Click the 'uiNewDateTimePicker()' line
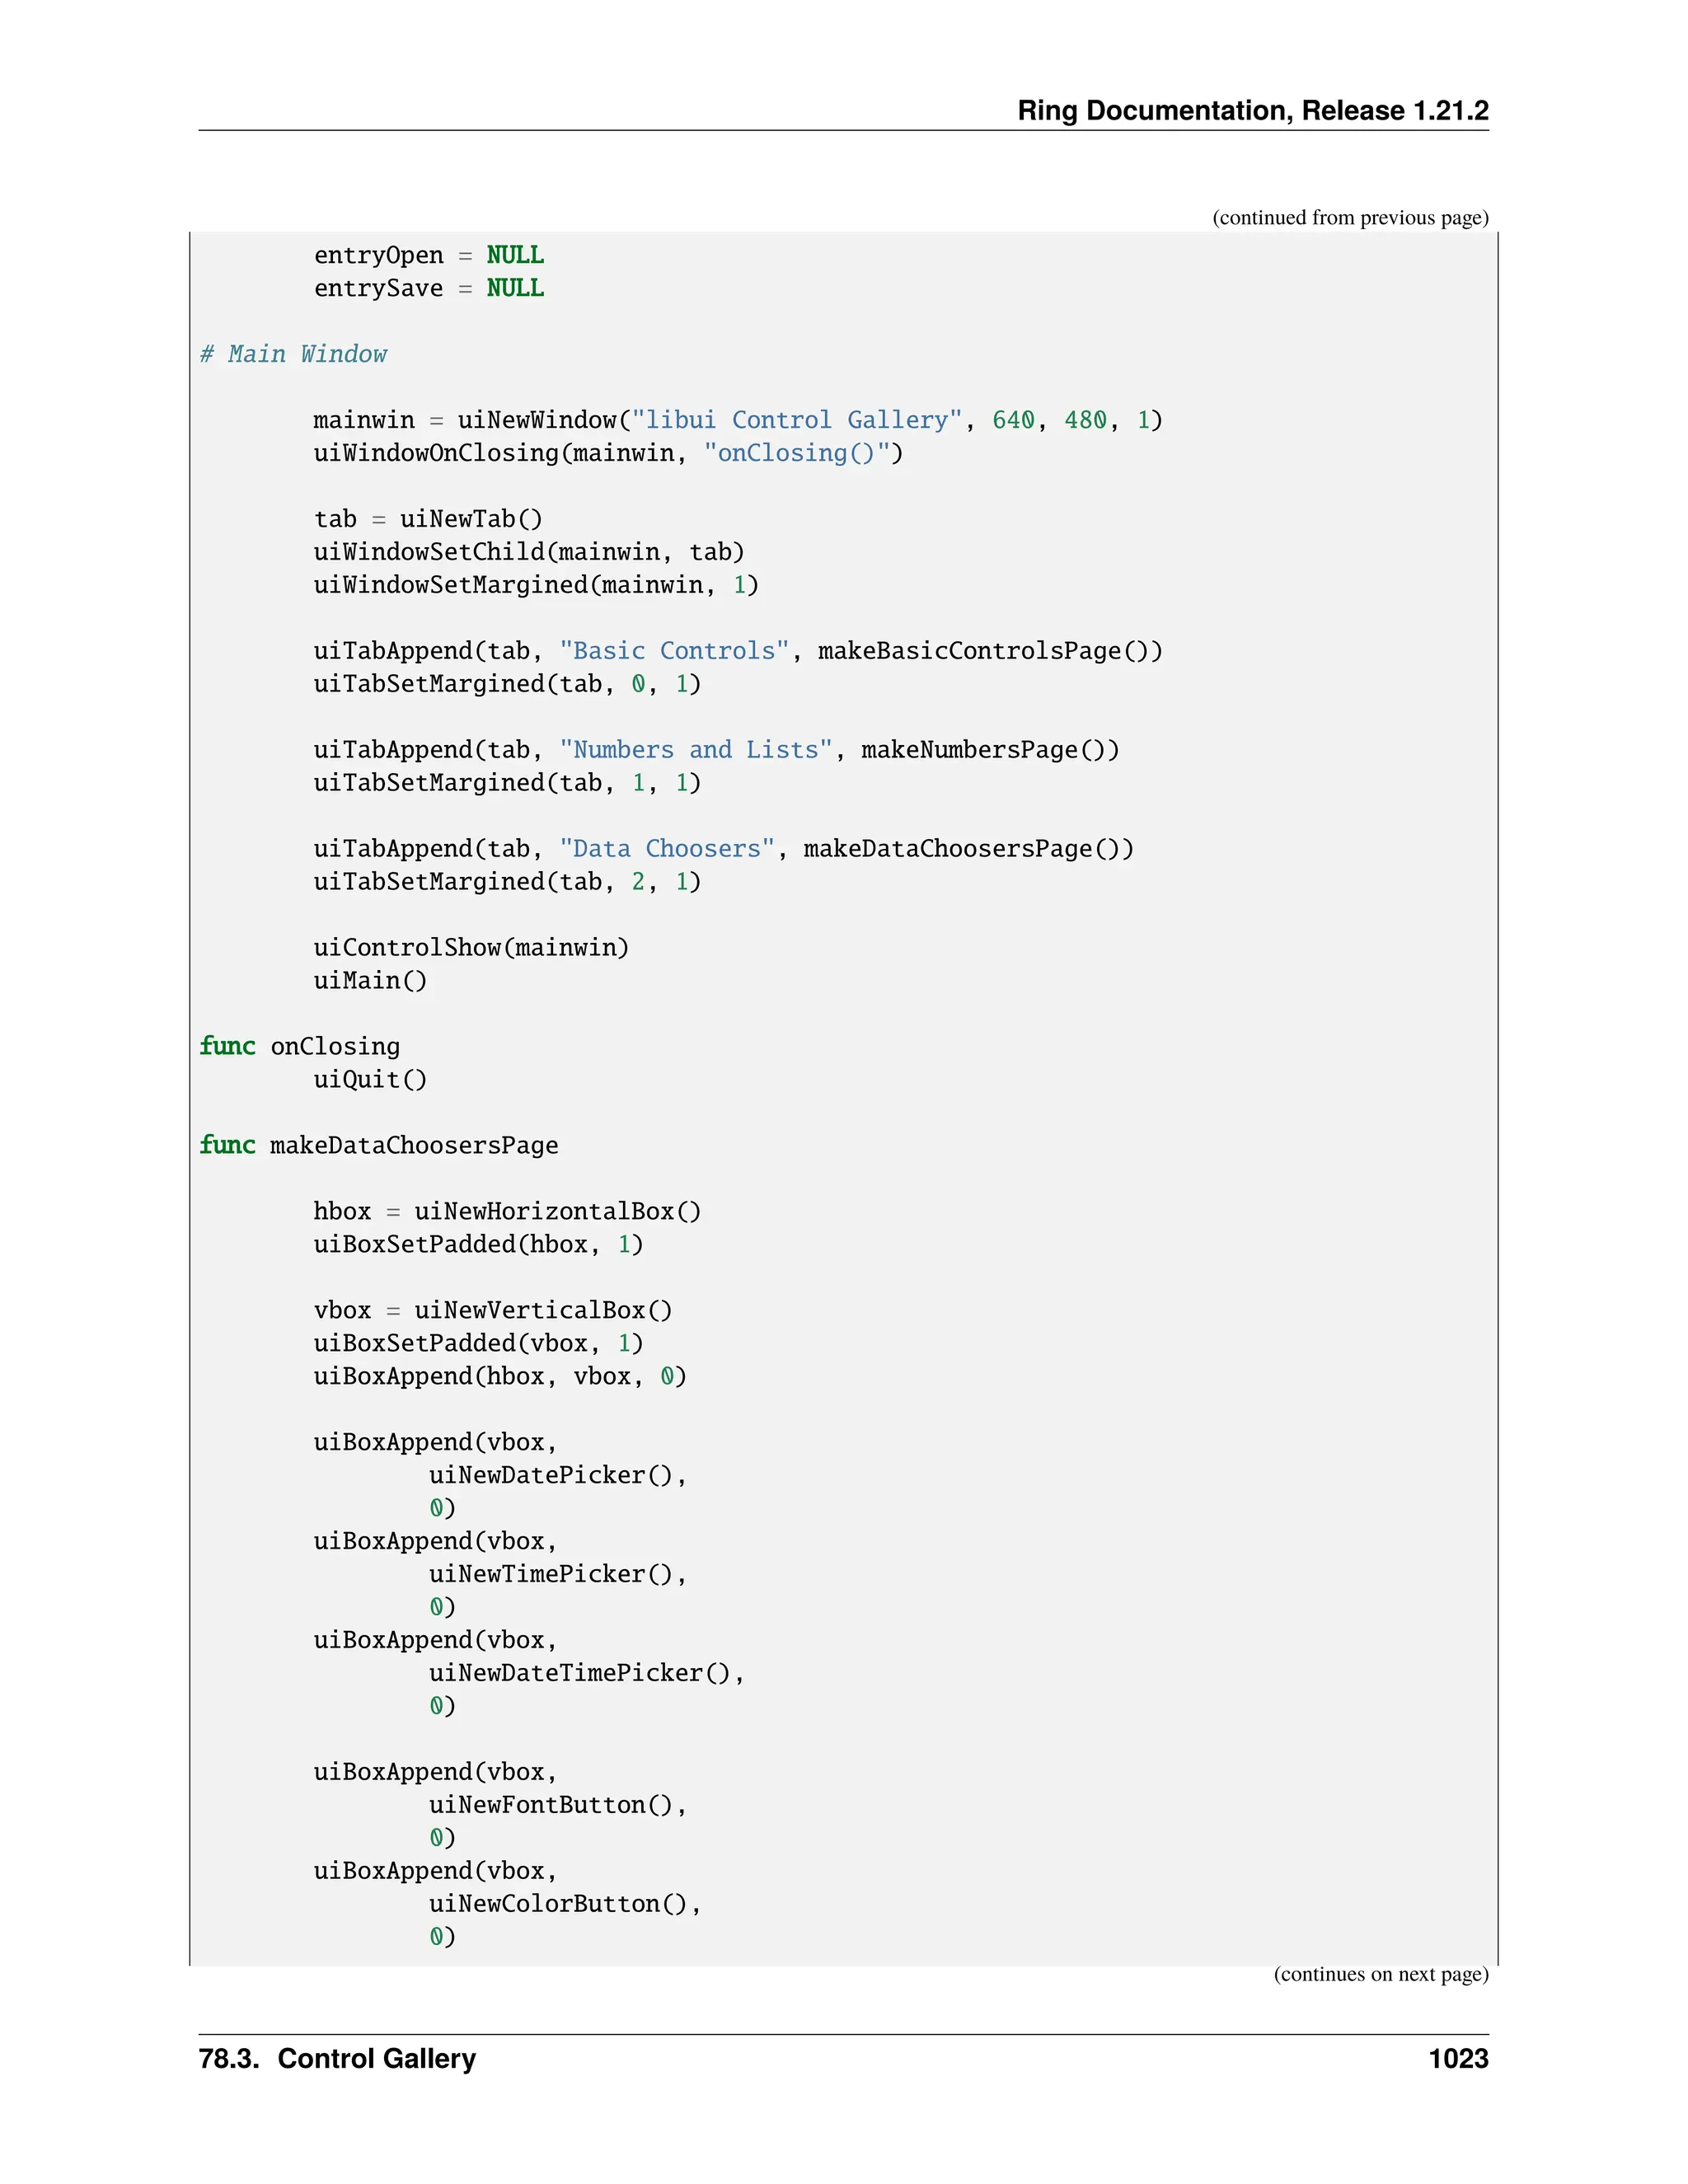The width and height of the screenshot is (1688, 2184). tap(586, 1673)
